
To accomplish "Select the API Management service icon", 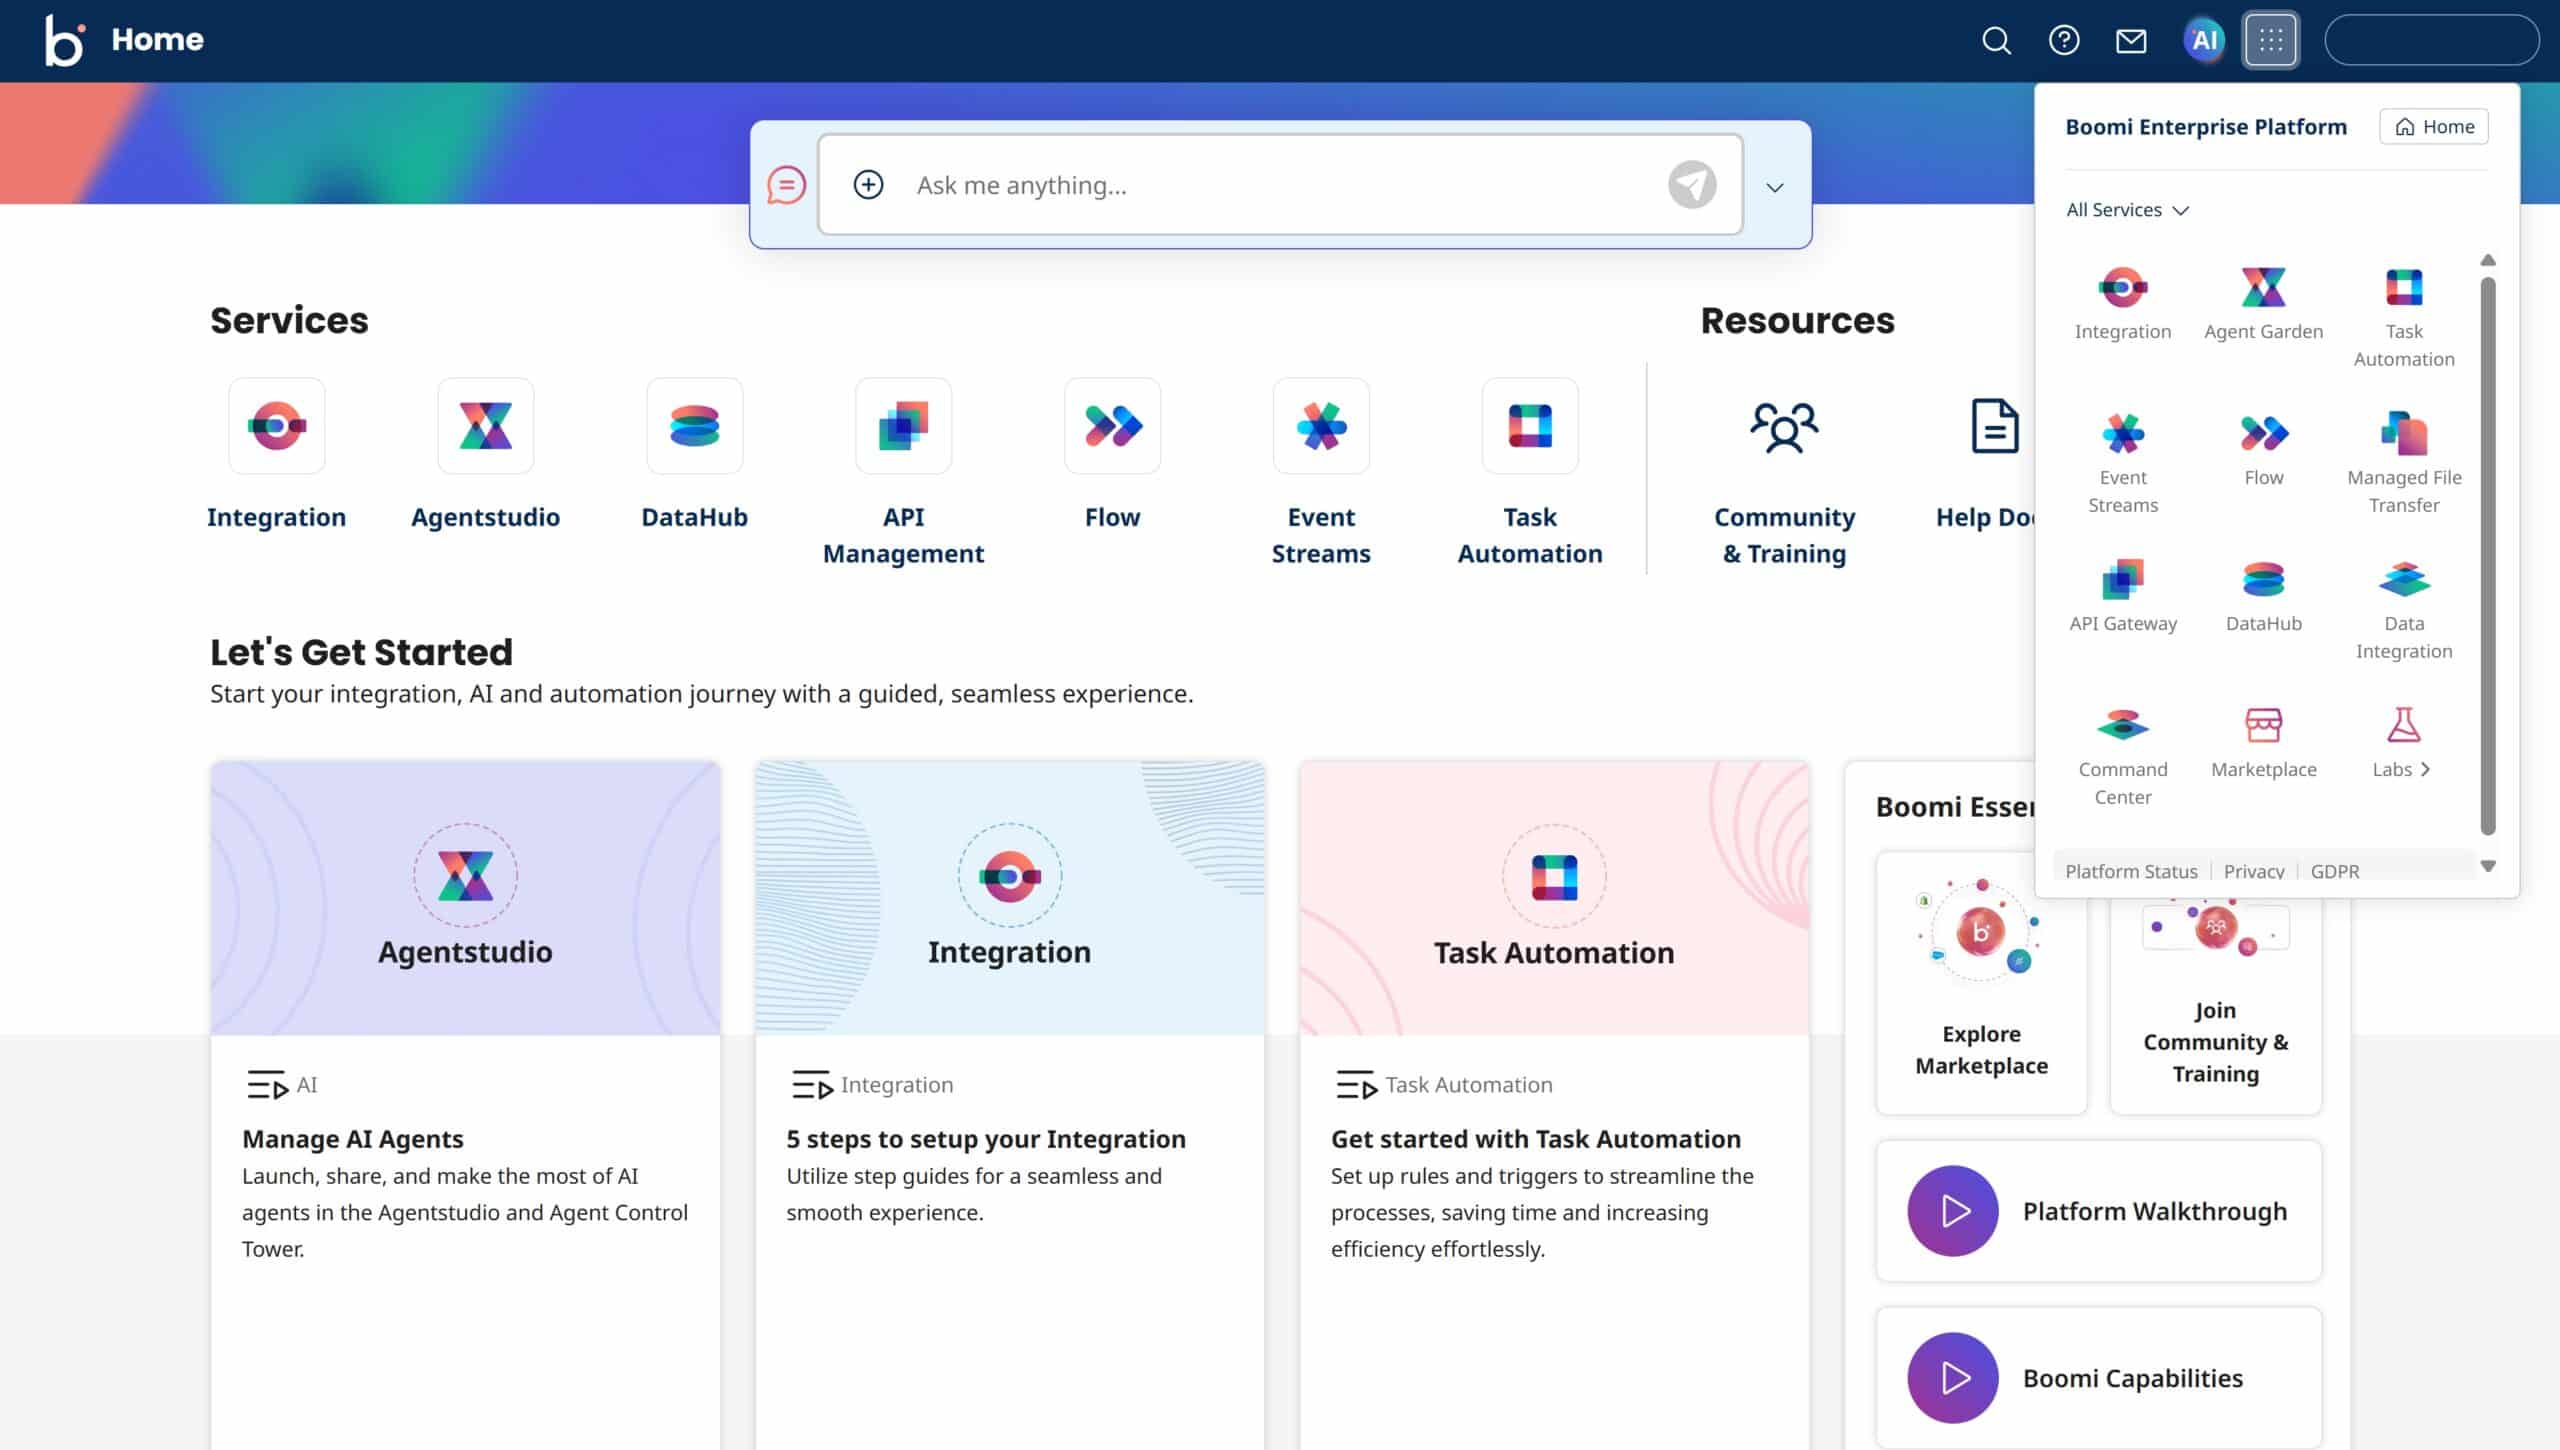I will pyautogui.click(x=903, y=427).
